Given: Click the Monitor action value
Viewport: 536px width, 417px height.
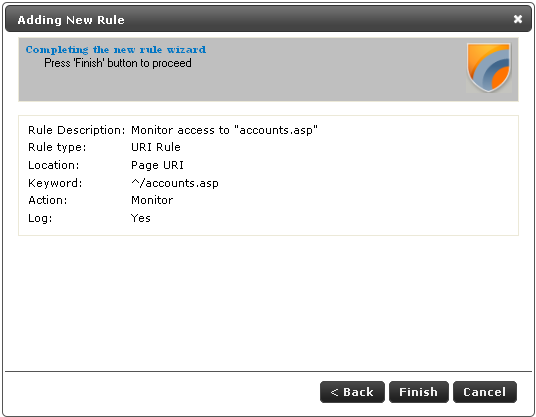Looking at the screenshot, I should coord(152,200).
